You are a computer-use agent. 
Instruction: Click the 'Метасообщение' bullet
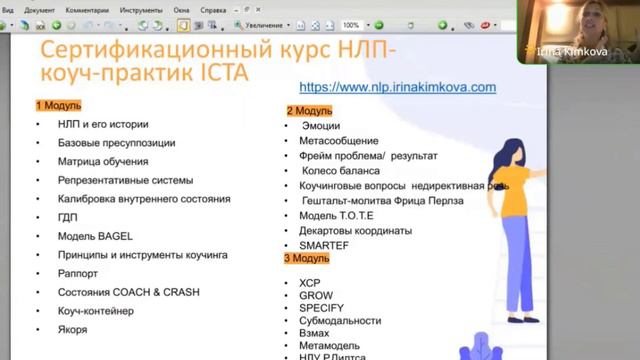pos(339,141)
